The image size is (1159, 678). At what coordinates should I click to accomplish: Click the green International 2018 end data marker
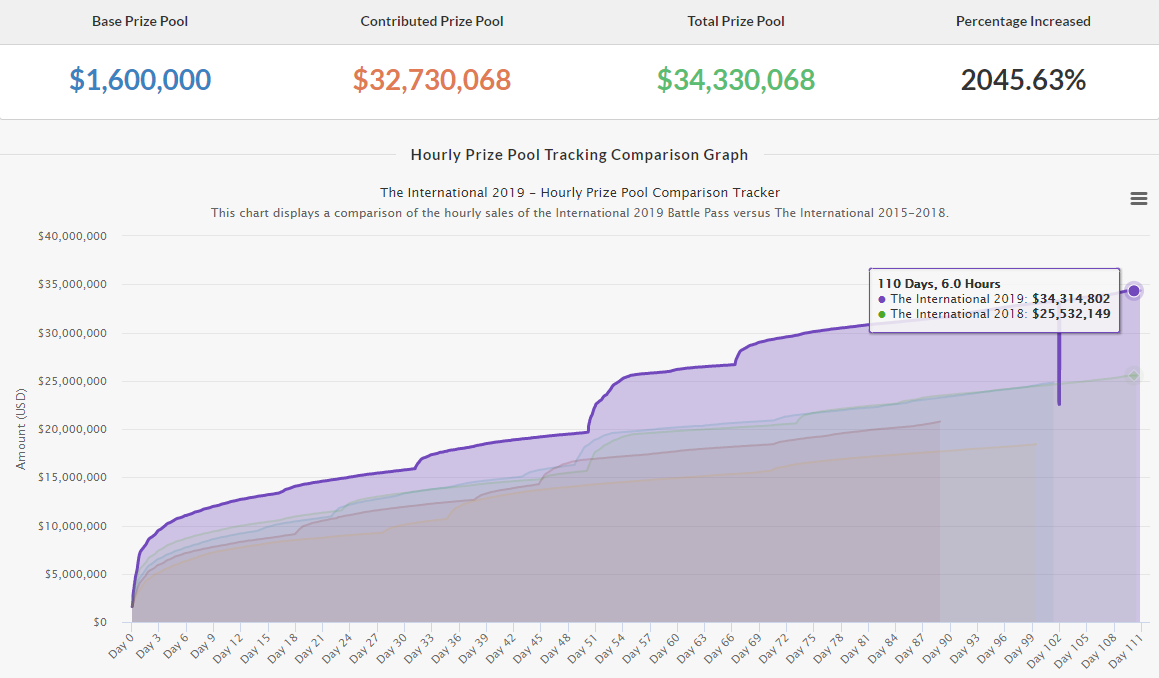pos(1134,376)
